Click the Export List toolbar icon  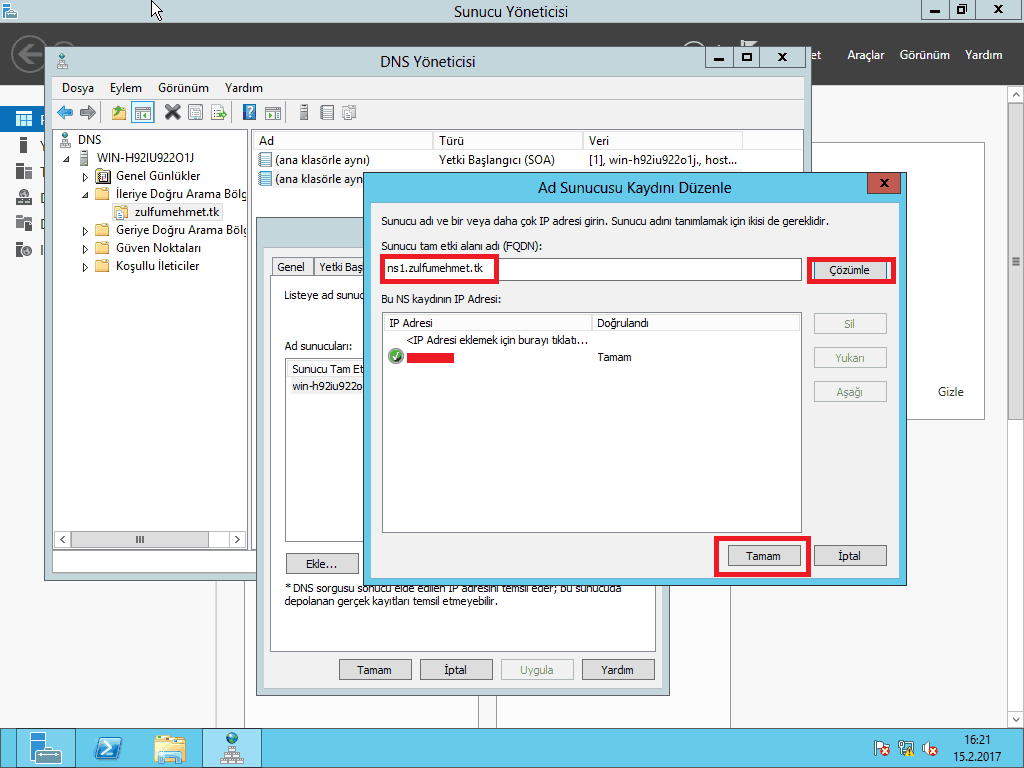click(x=219, y=112)
